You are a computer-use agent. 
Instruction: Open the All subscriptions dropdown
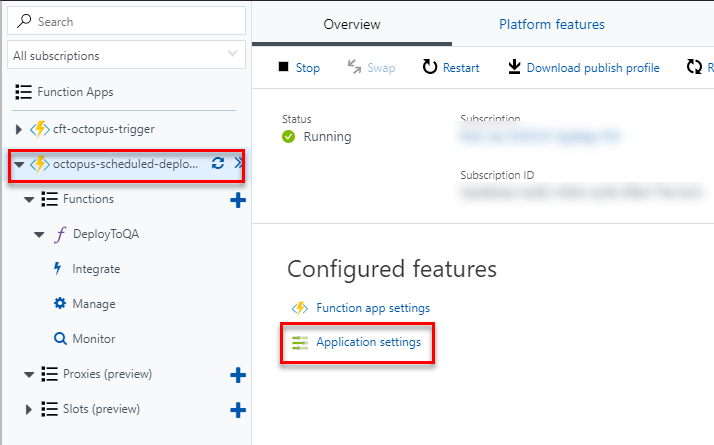point(126,55)
